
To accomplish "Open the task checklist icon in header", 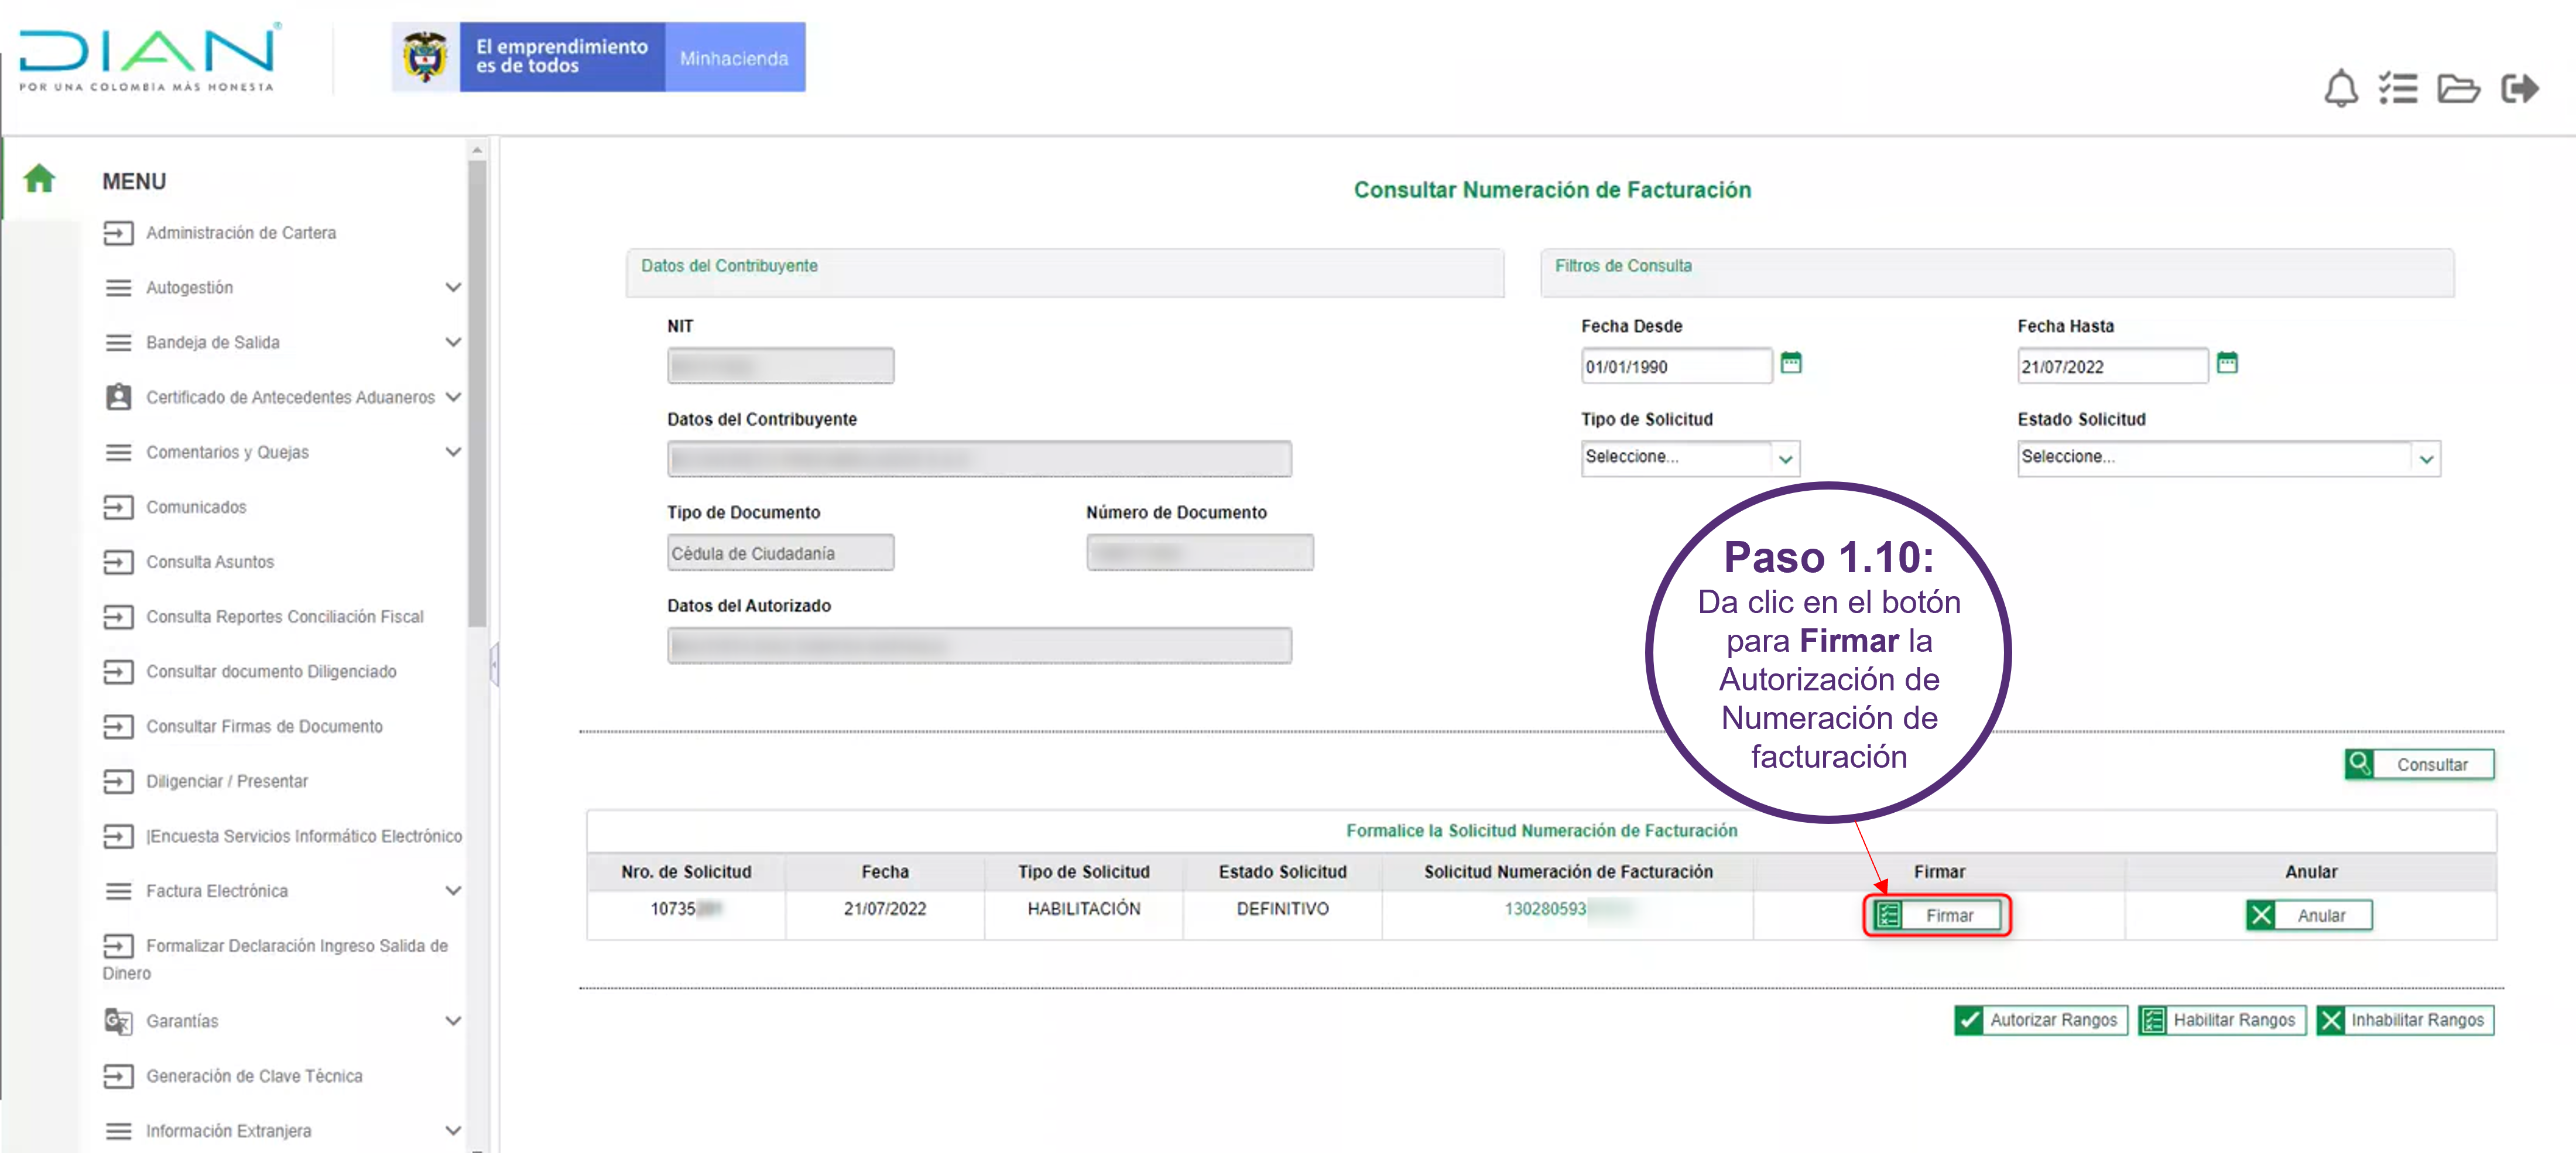I will tap(2397, 89).
